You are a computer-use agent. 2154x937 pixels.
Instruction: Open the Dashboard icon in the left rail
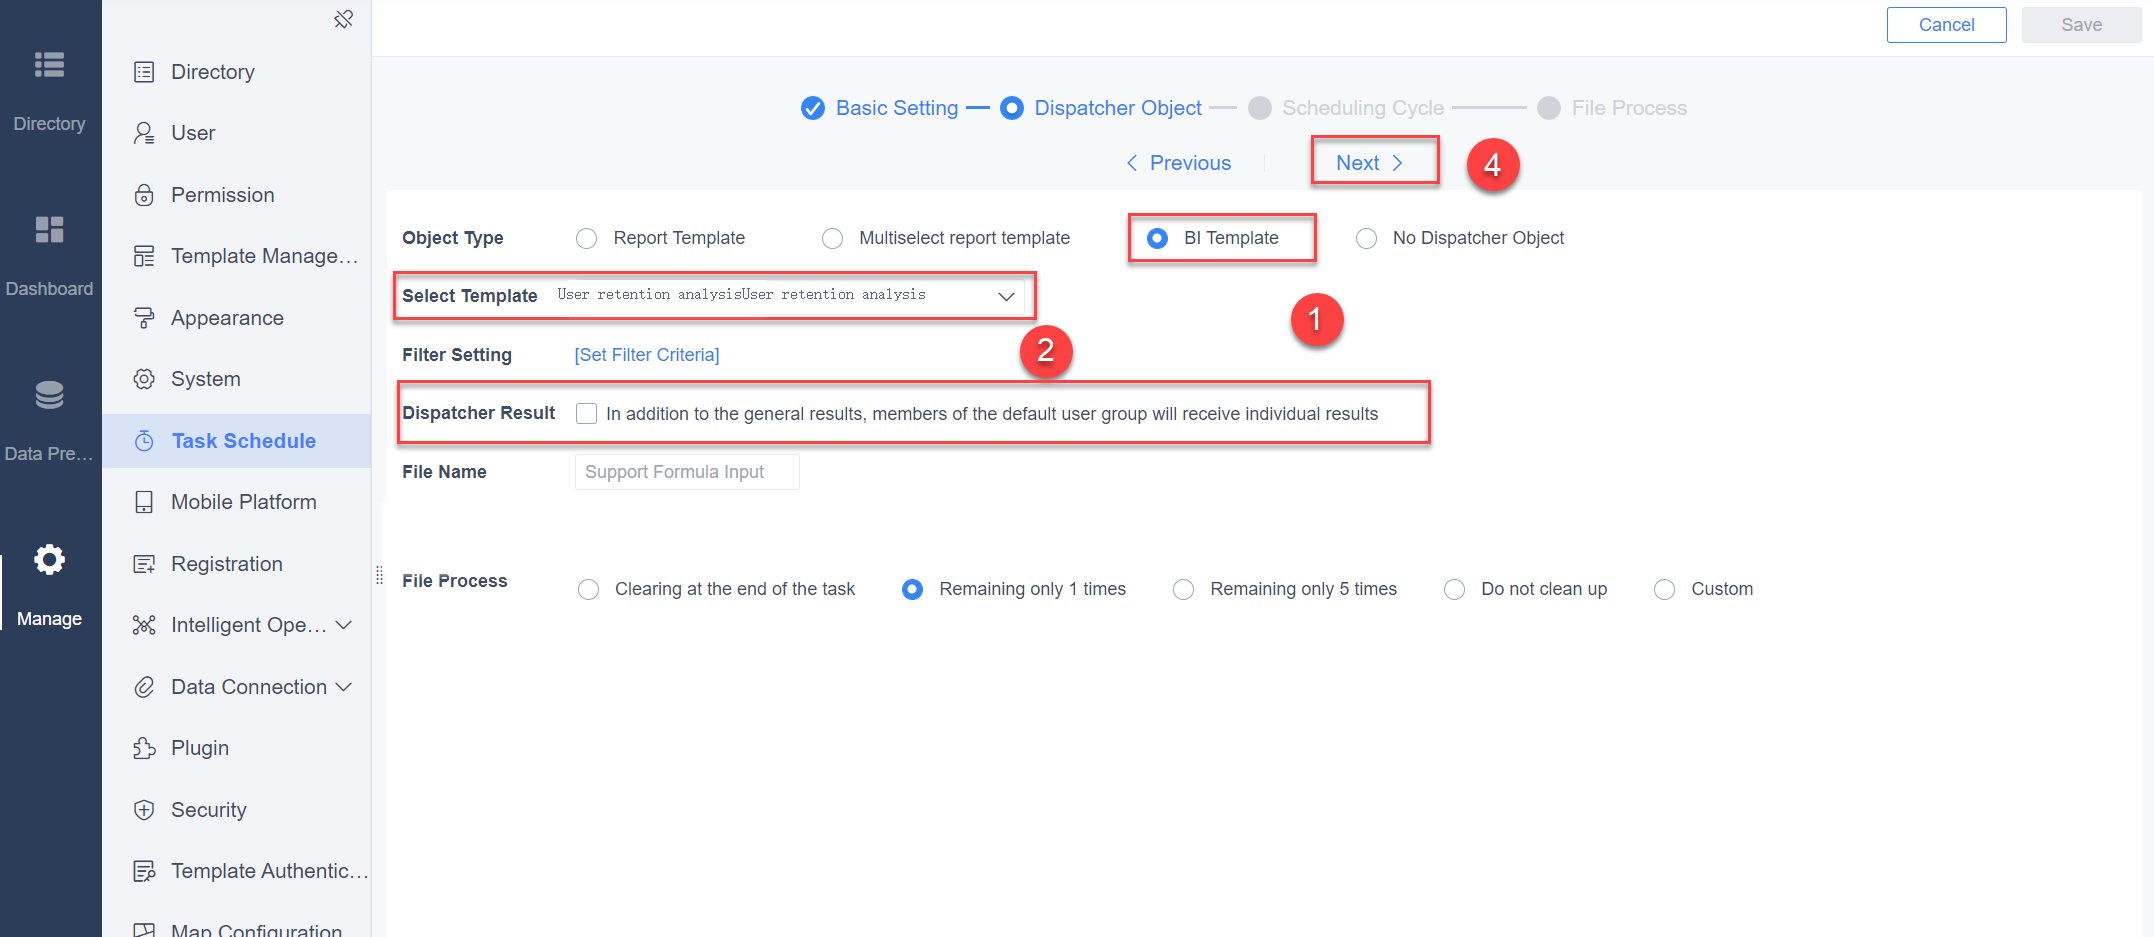tap(49, 230)
